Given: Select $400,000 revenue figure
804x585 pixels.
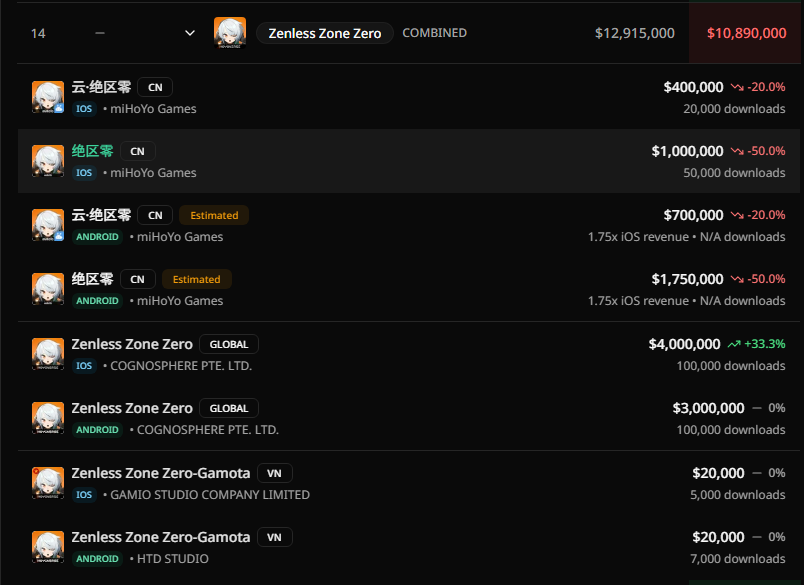Looking at the screenshot, I should (693, 87).
